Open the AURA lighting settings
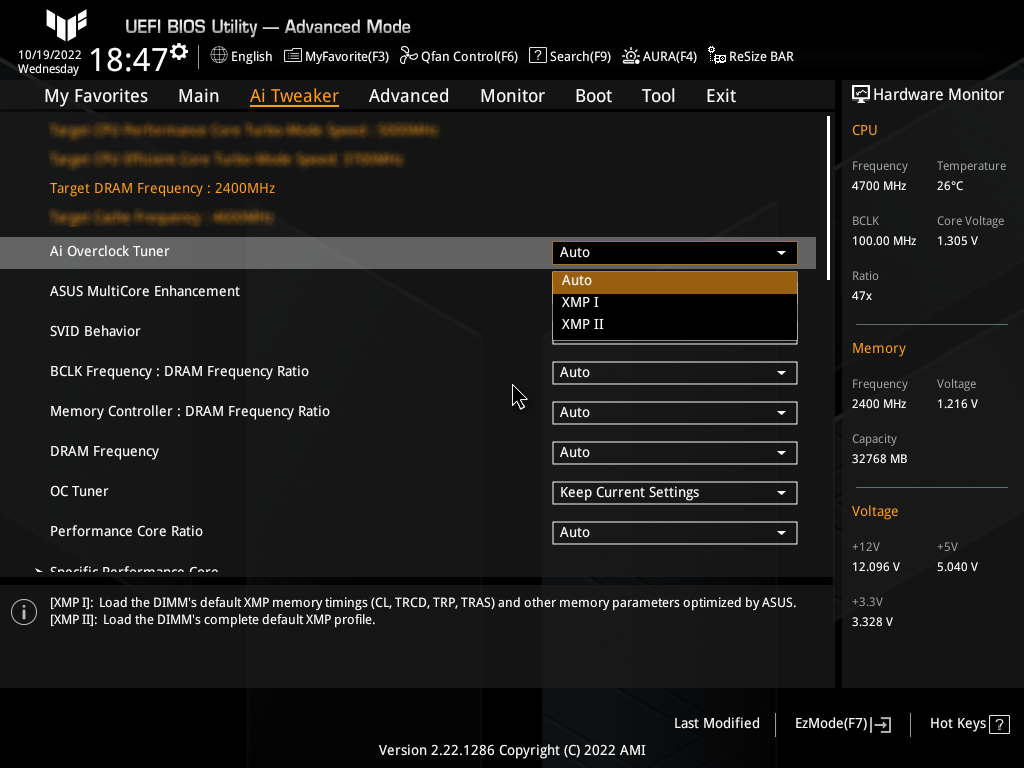The height and width of the screenshot is (768, 1024). point(659,56)
